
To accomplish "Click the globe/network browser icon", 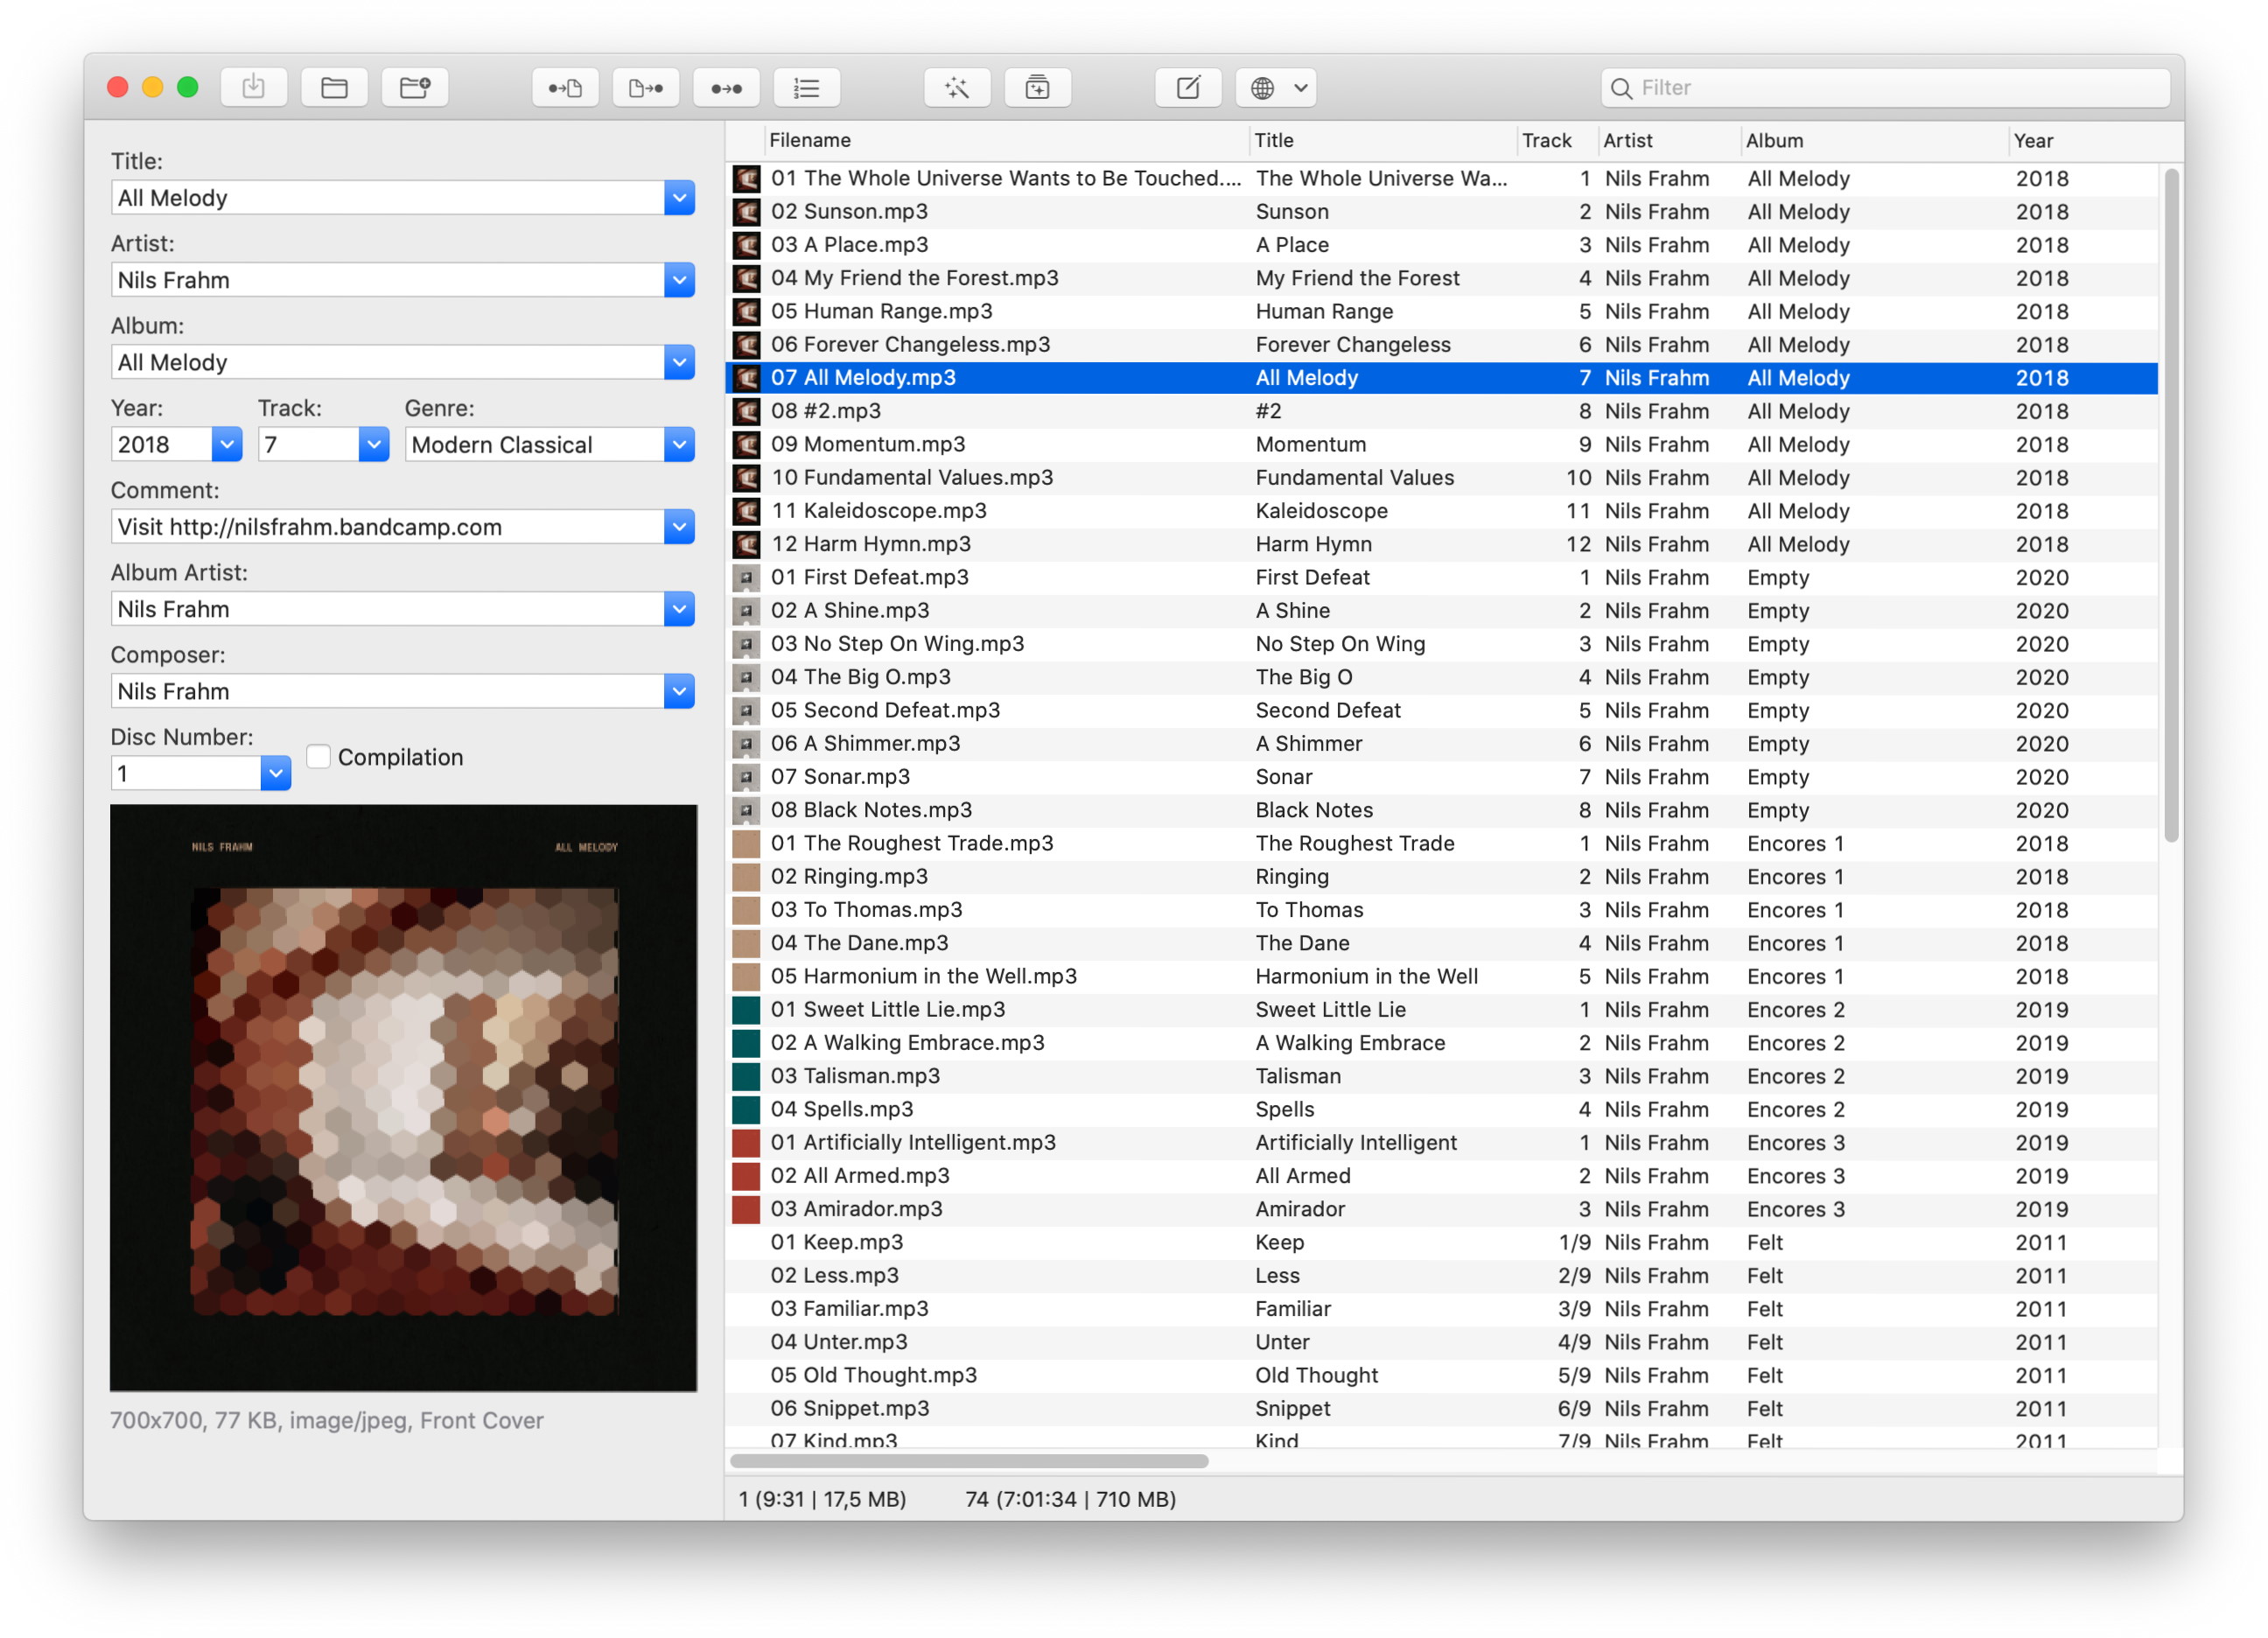I will (1264, 88).
